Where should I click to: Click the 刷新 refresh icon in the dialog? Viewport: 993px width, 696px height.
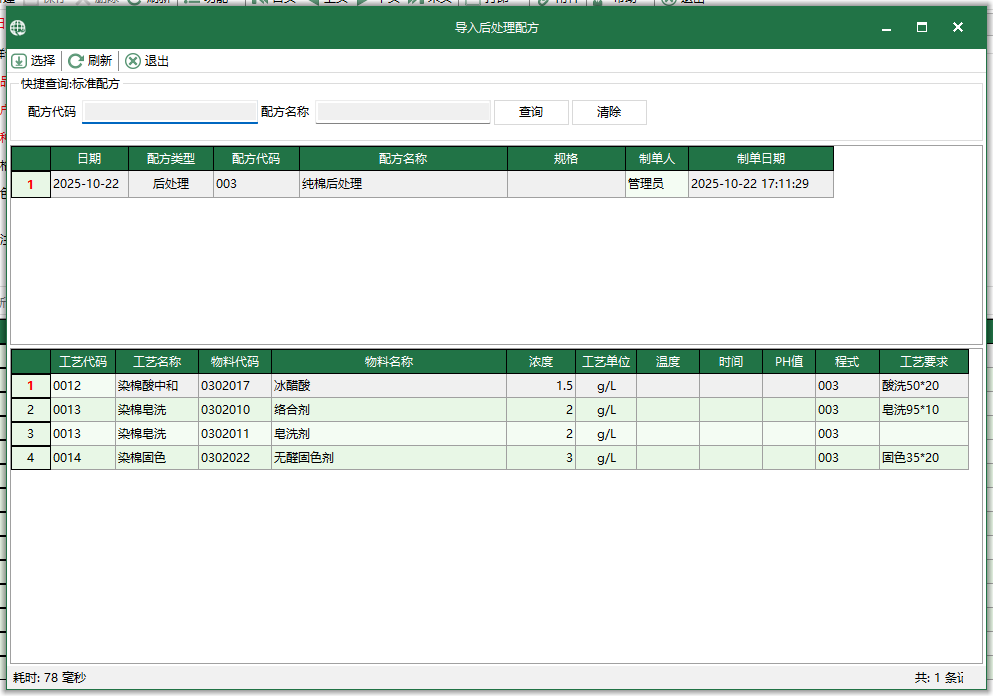tap(75, 60)
